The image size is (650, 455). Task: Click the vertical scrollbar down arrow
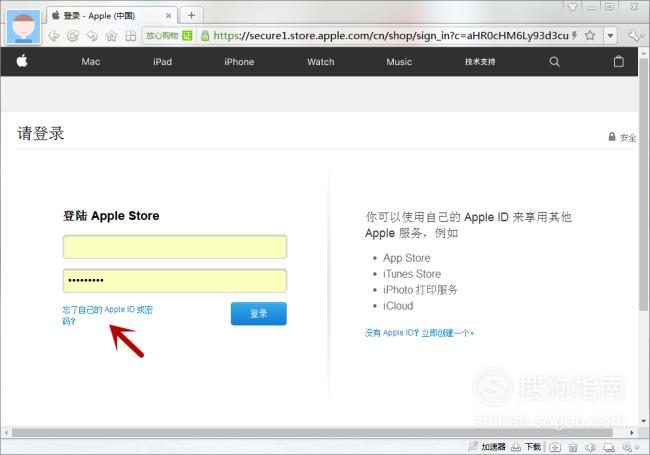click(x=643, y=421)
